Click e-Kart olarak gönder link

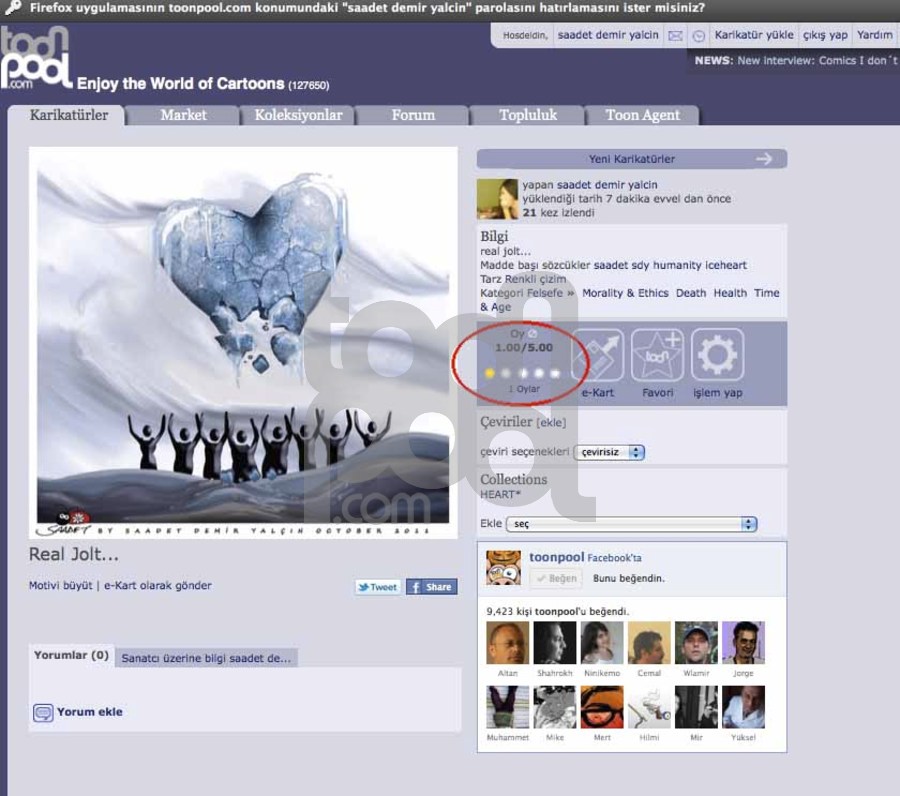(x=157, y=585)
